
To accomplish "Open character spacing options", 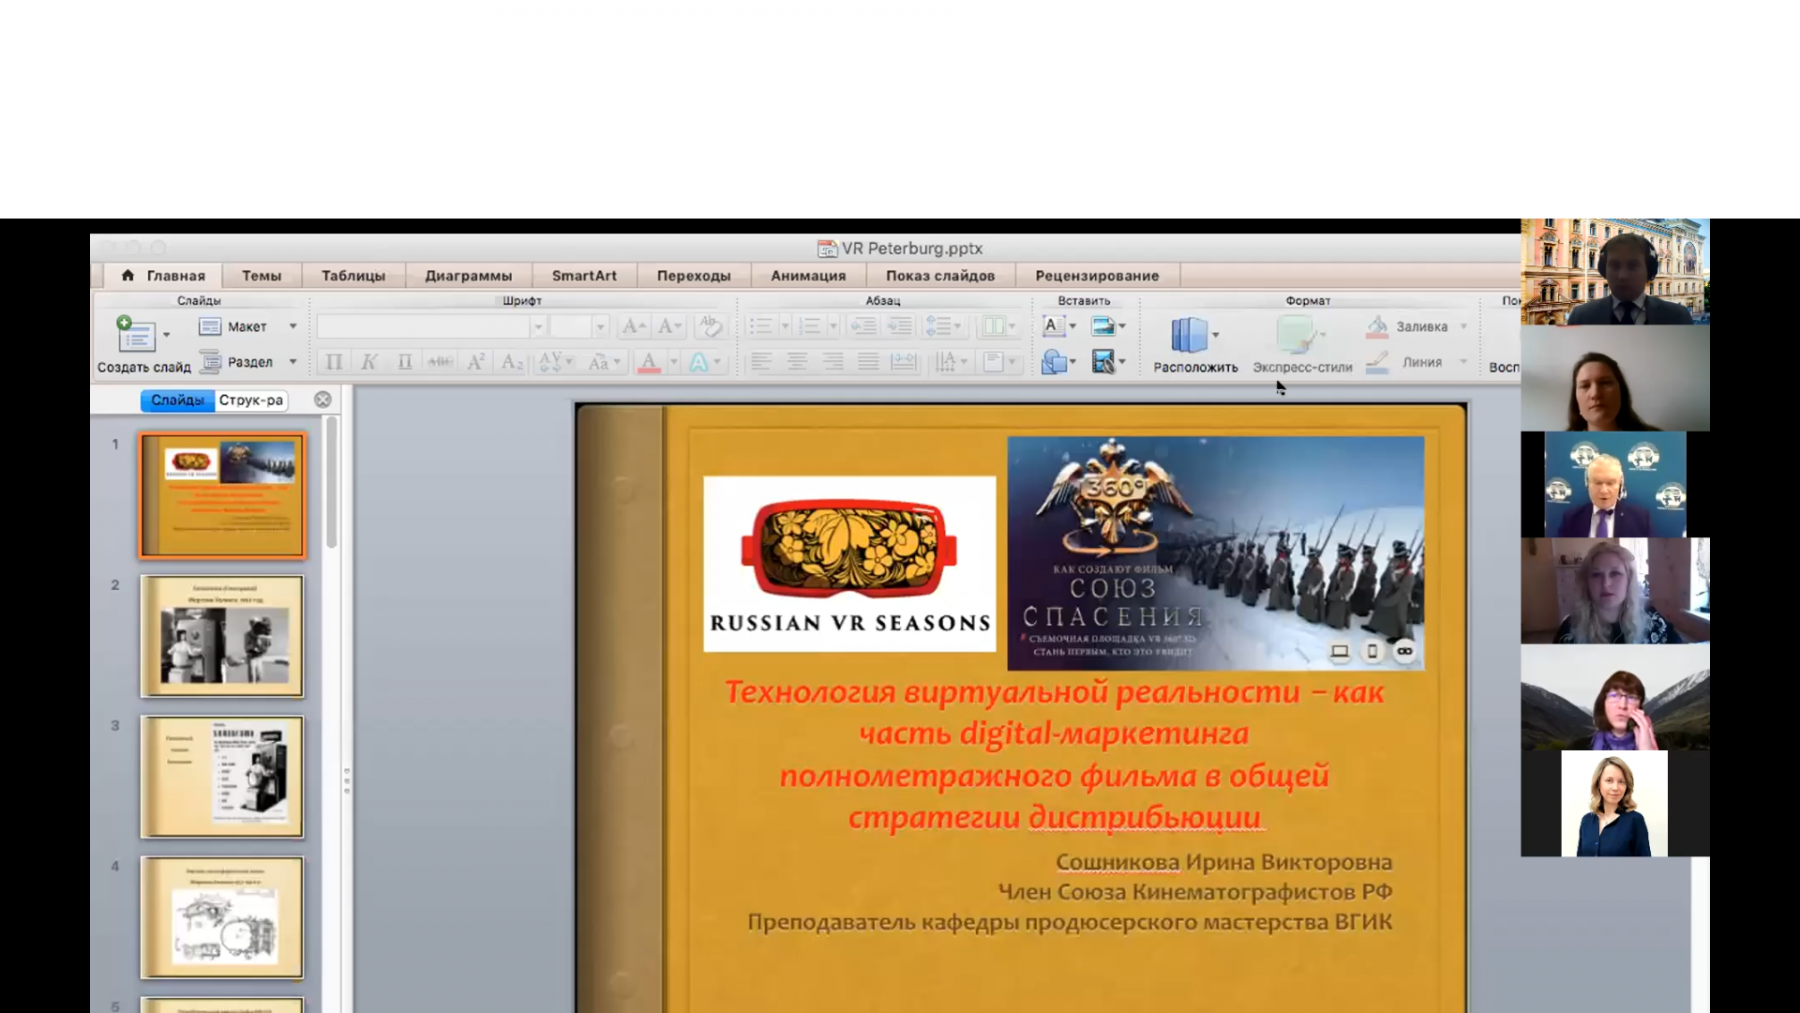I will pyautogui.click(x=555, y=362).
